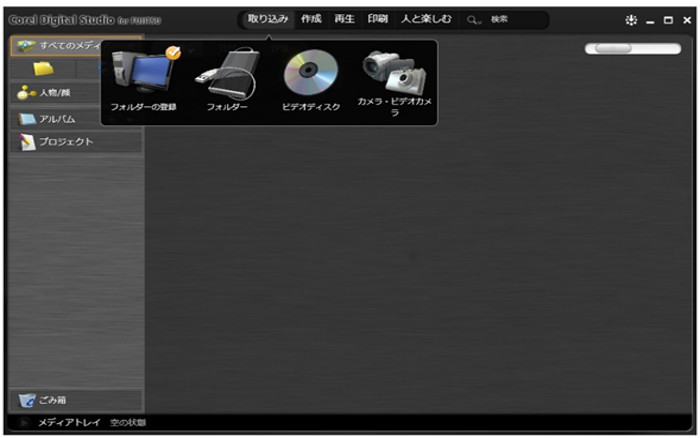Select the フォルダー USB drive icon
Screen dimensions: 700x438
227,74
